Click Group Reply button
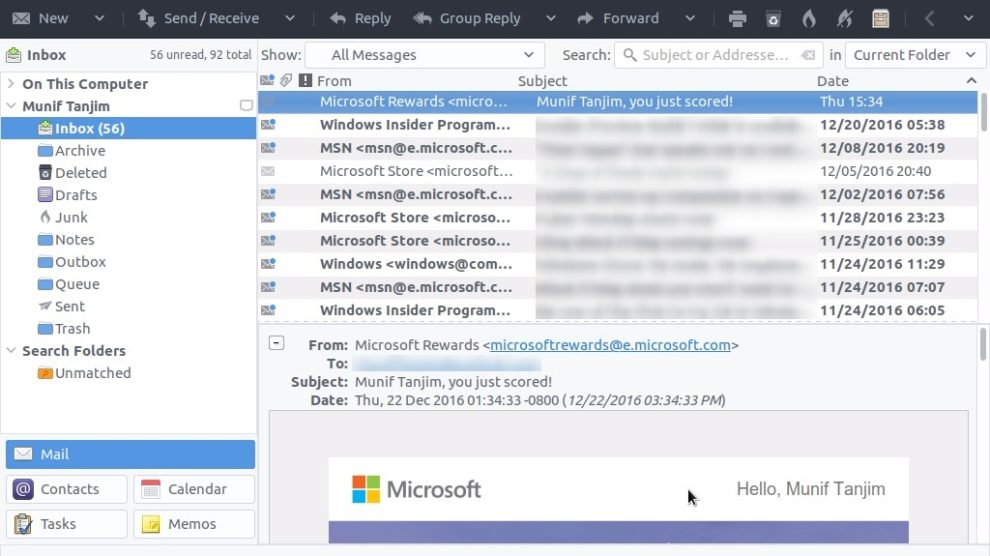Viewport: 990px width, 556px height. (467, 18)
